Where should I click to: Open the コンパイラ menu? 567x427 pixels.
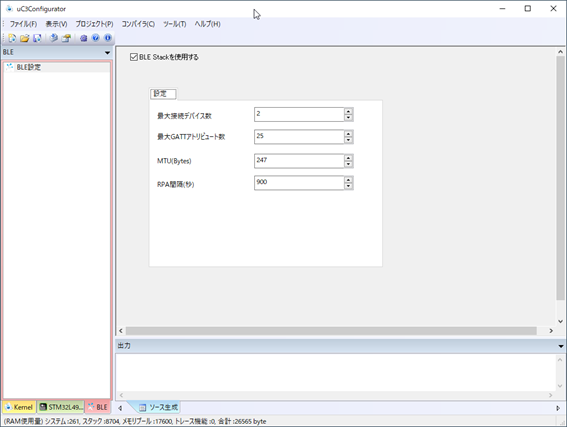pyautogui.click(x=138, y=24)
